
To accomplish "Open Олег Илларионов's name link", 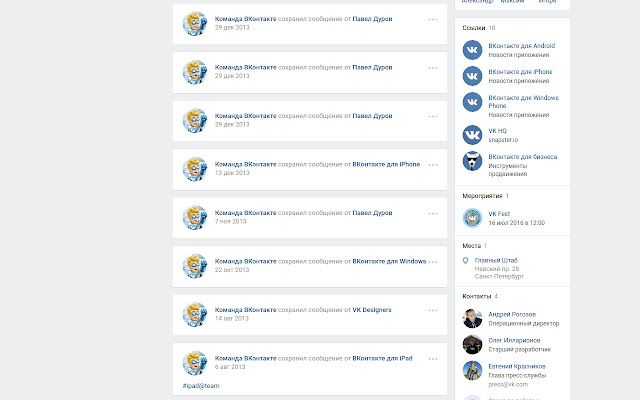I will tap(514, 340).
